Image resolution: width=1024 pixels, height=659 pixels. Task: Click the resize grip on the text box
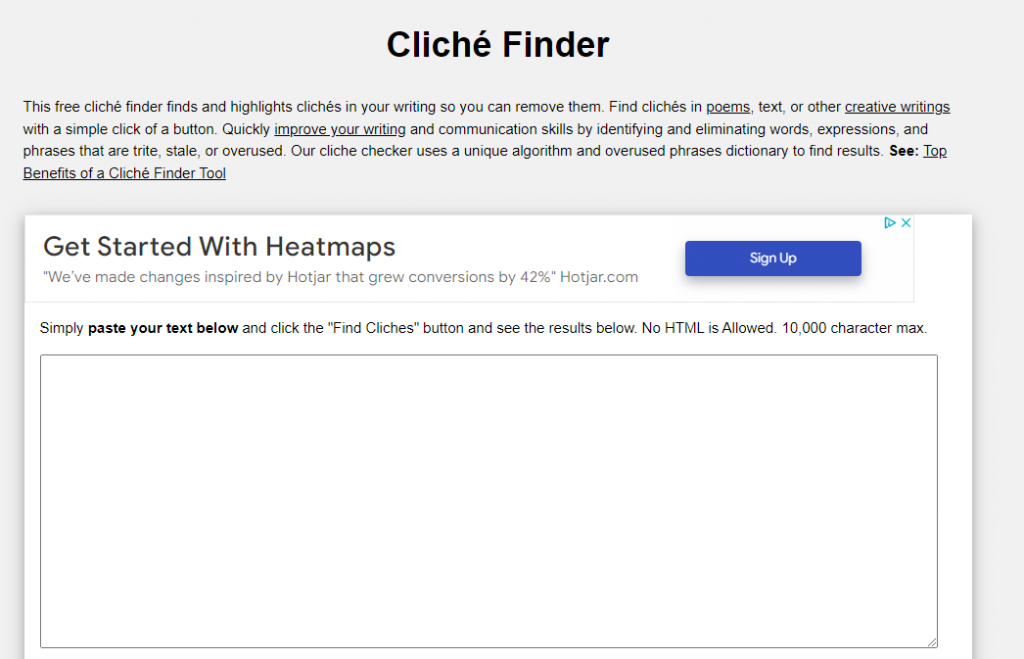(x=932, y=642)
